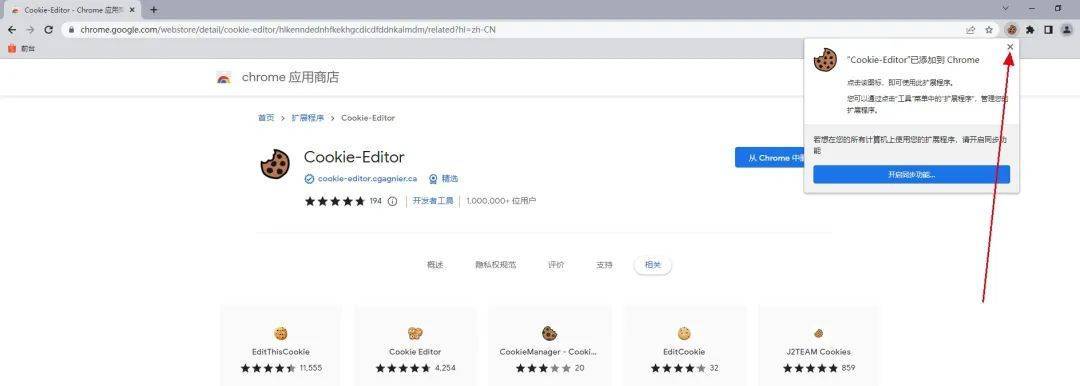Click the forward navigation arrow

click(30, 30)
